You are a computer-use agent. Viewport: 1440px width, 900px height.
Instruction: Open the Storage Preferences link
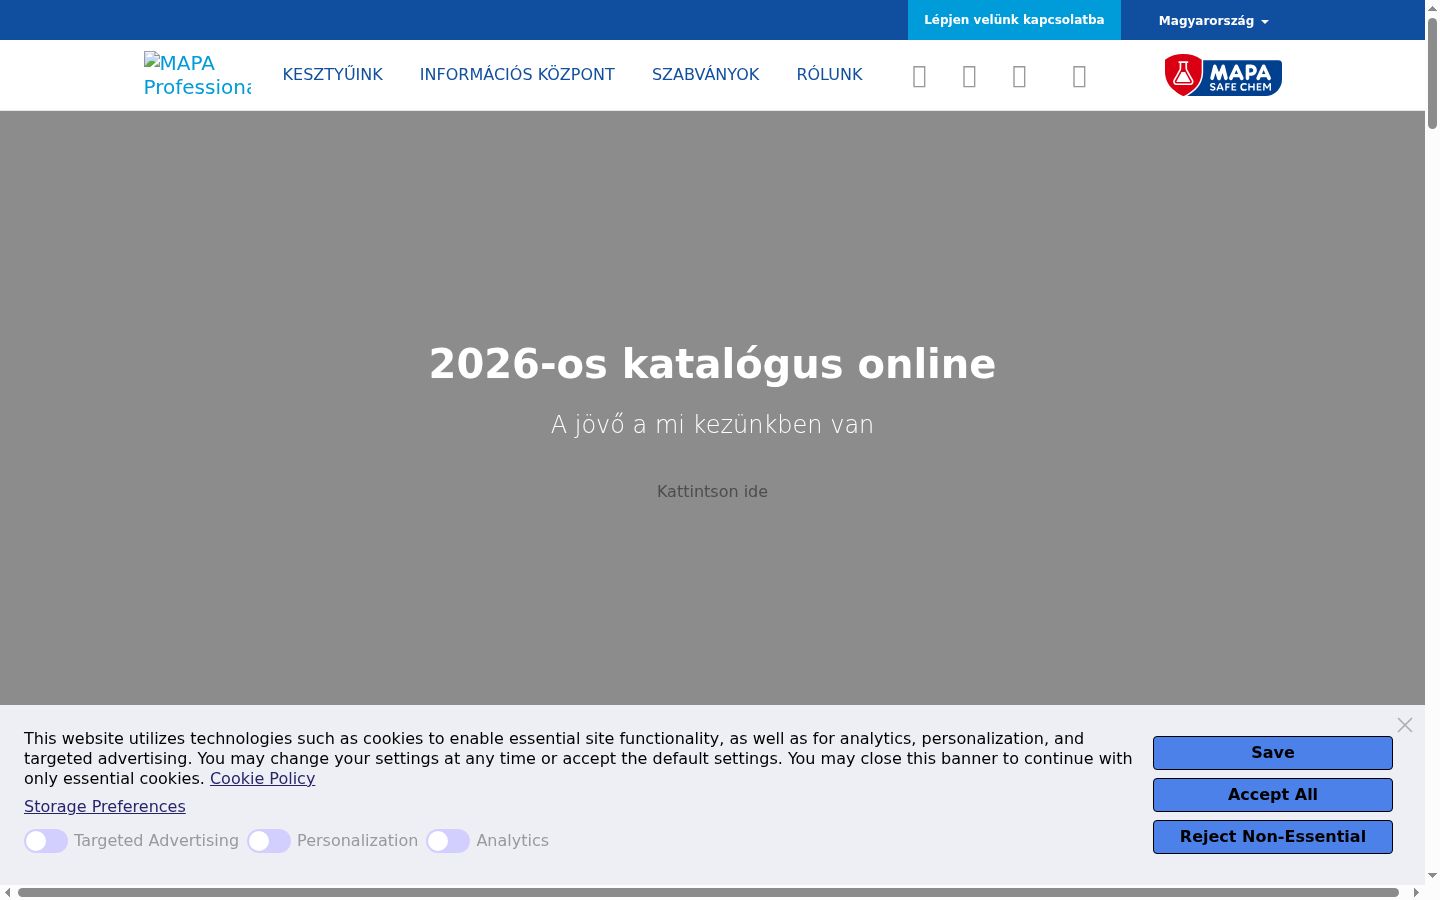[x=105, y=807]
